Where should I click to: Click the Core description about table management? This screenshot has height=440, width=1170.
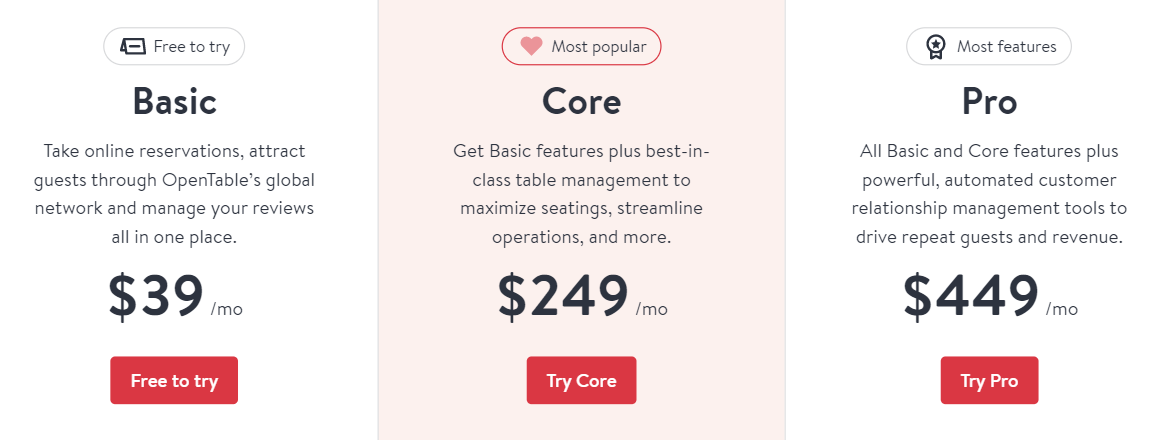581,194
